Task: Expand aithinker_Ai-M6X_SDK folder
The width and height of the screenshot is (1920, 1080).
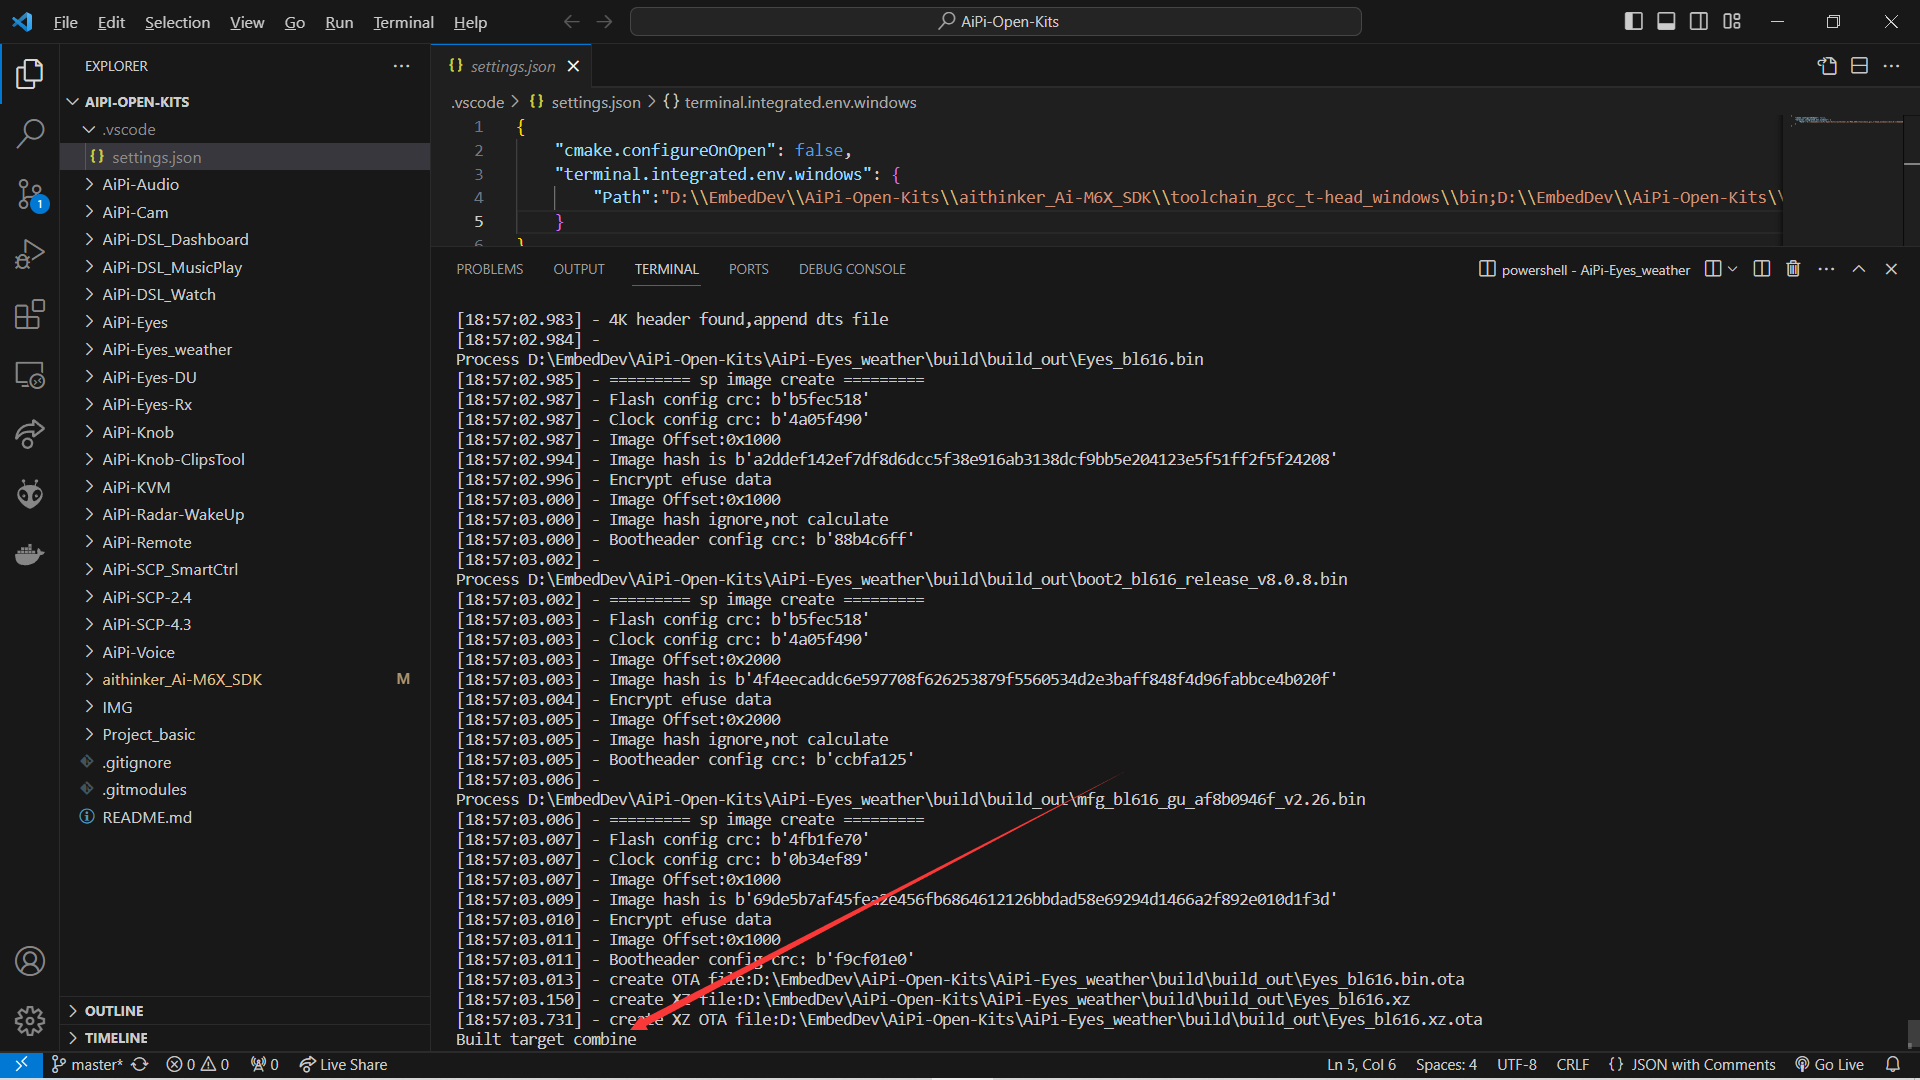Action: (245, 680)
